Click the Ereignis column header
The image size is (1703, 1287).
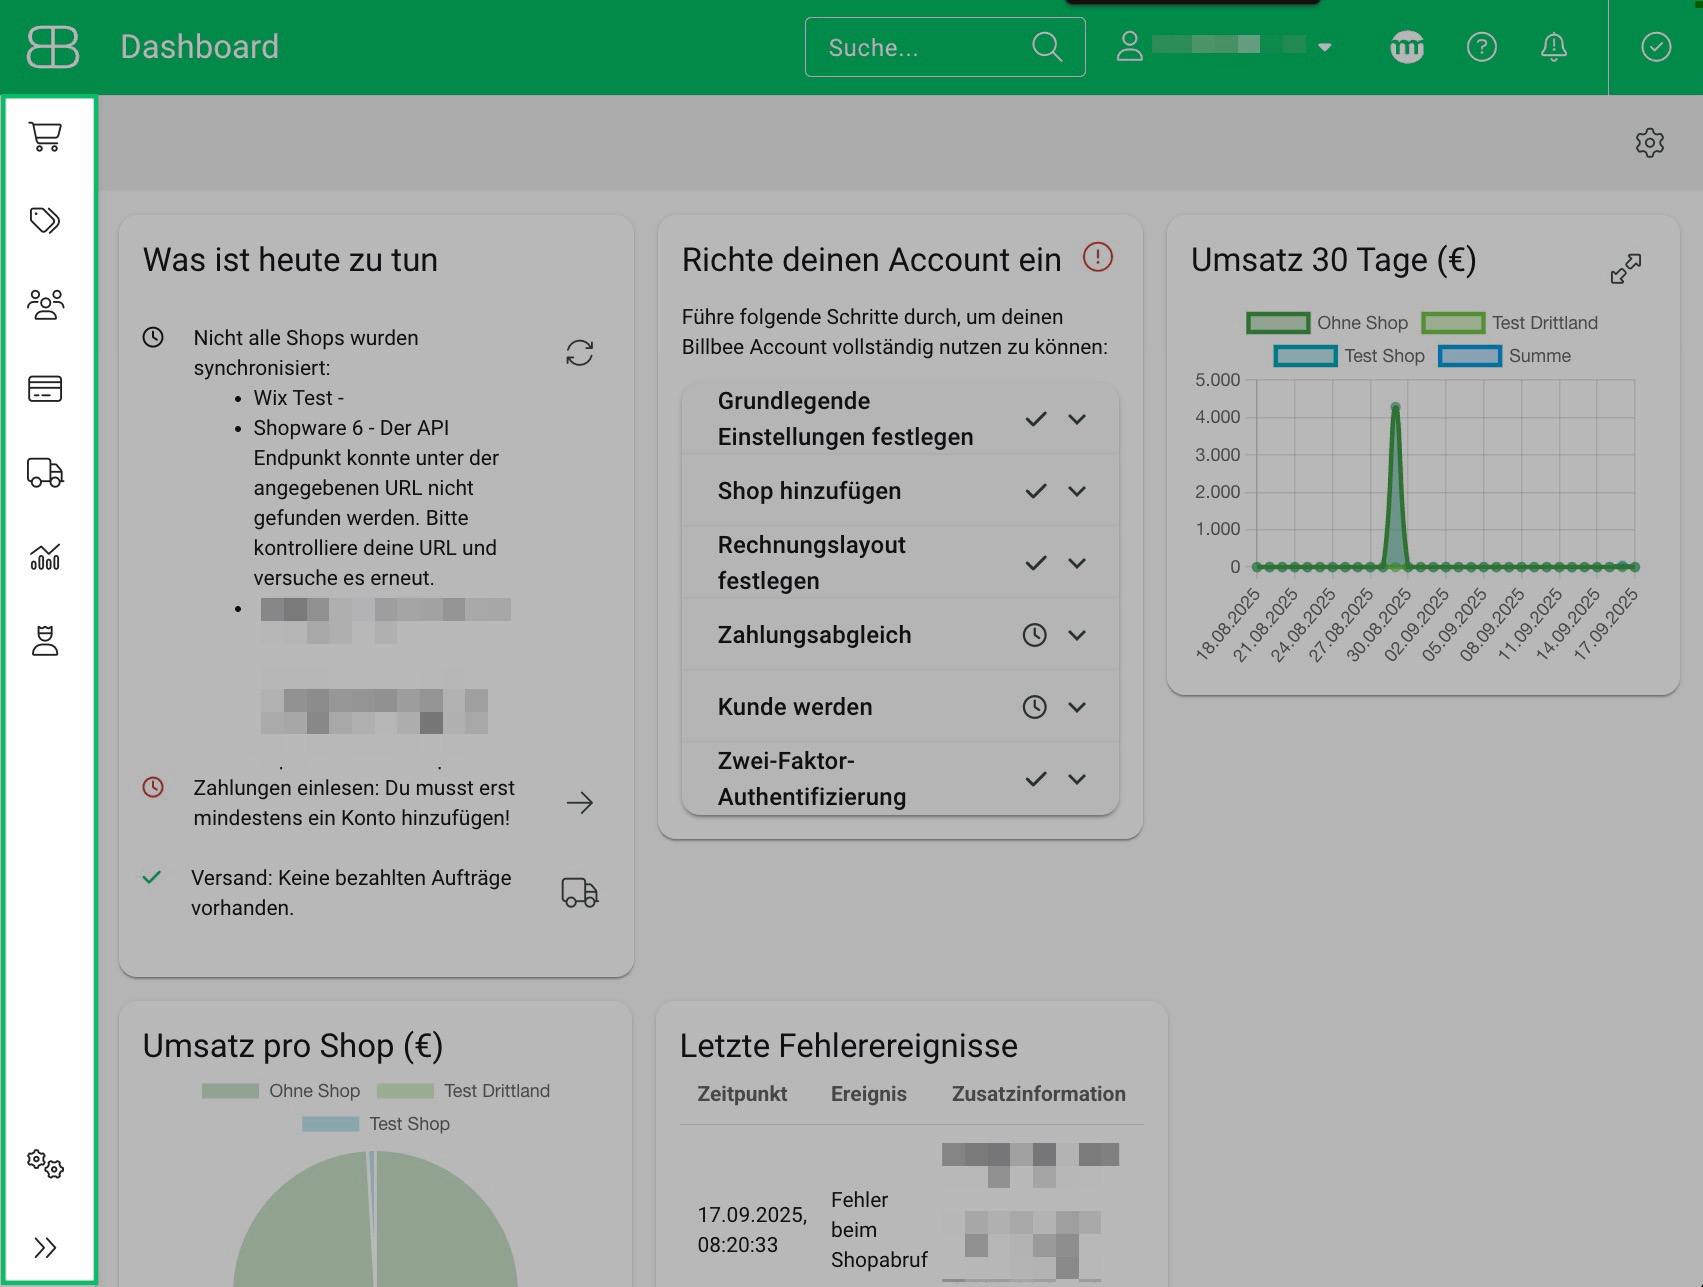coord(869,1094)
